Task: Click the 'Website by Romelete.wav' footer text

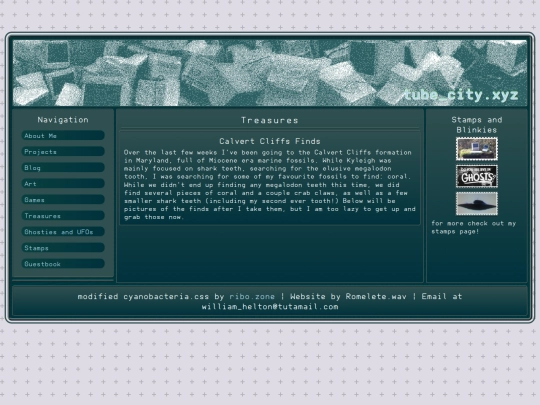Action: click(x=348, y=297)
